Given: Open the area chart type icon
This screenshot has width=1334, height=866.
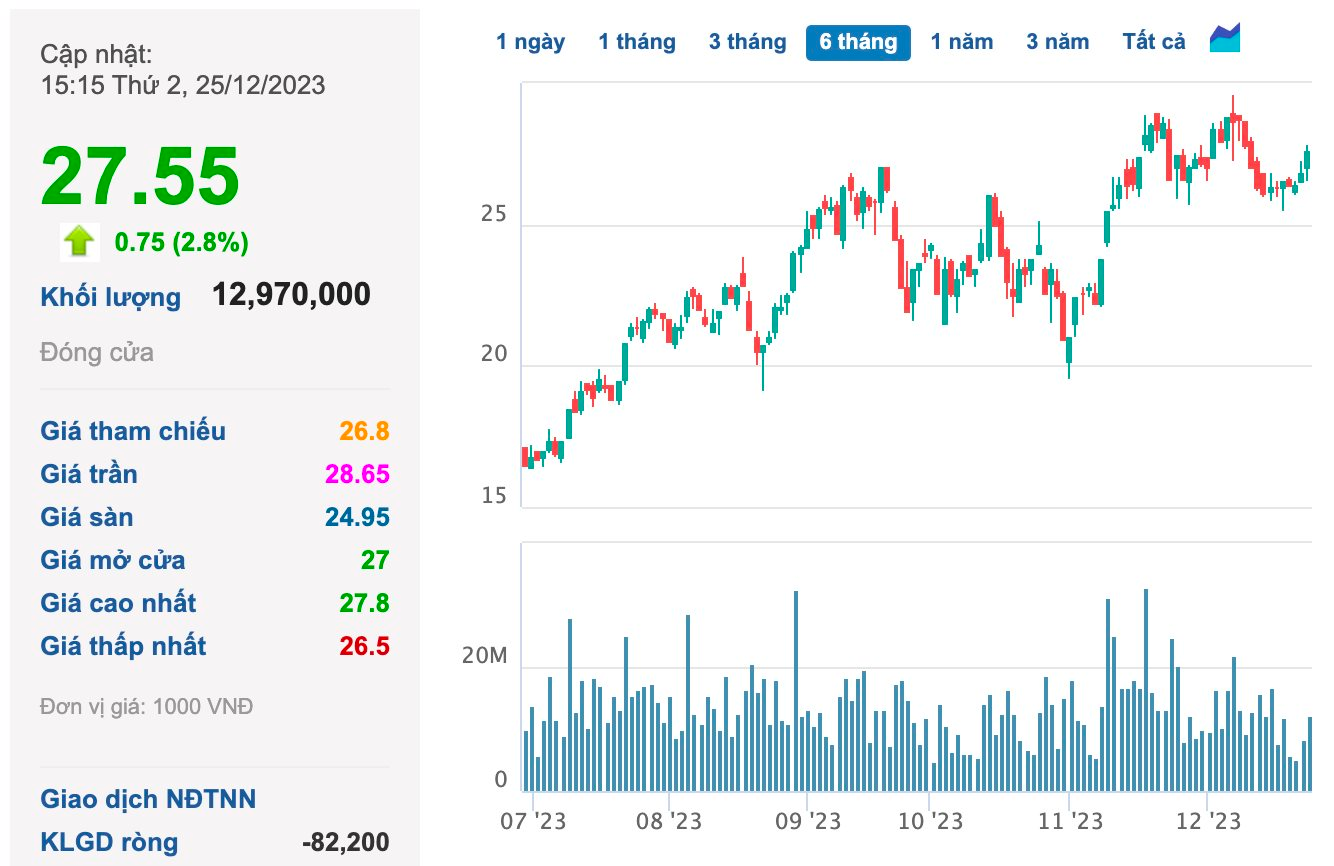Looking at the screenshot, I should (1225, 39).
